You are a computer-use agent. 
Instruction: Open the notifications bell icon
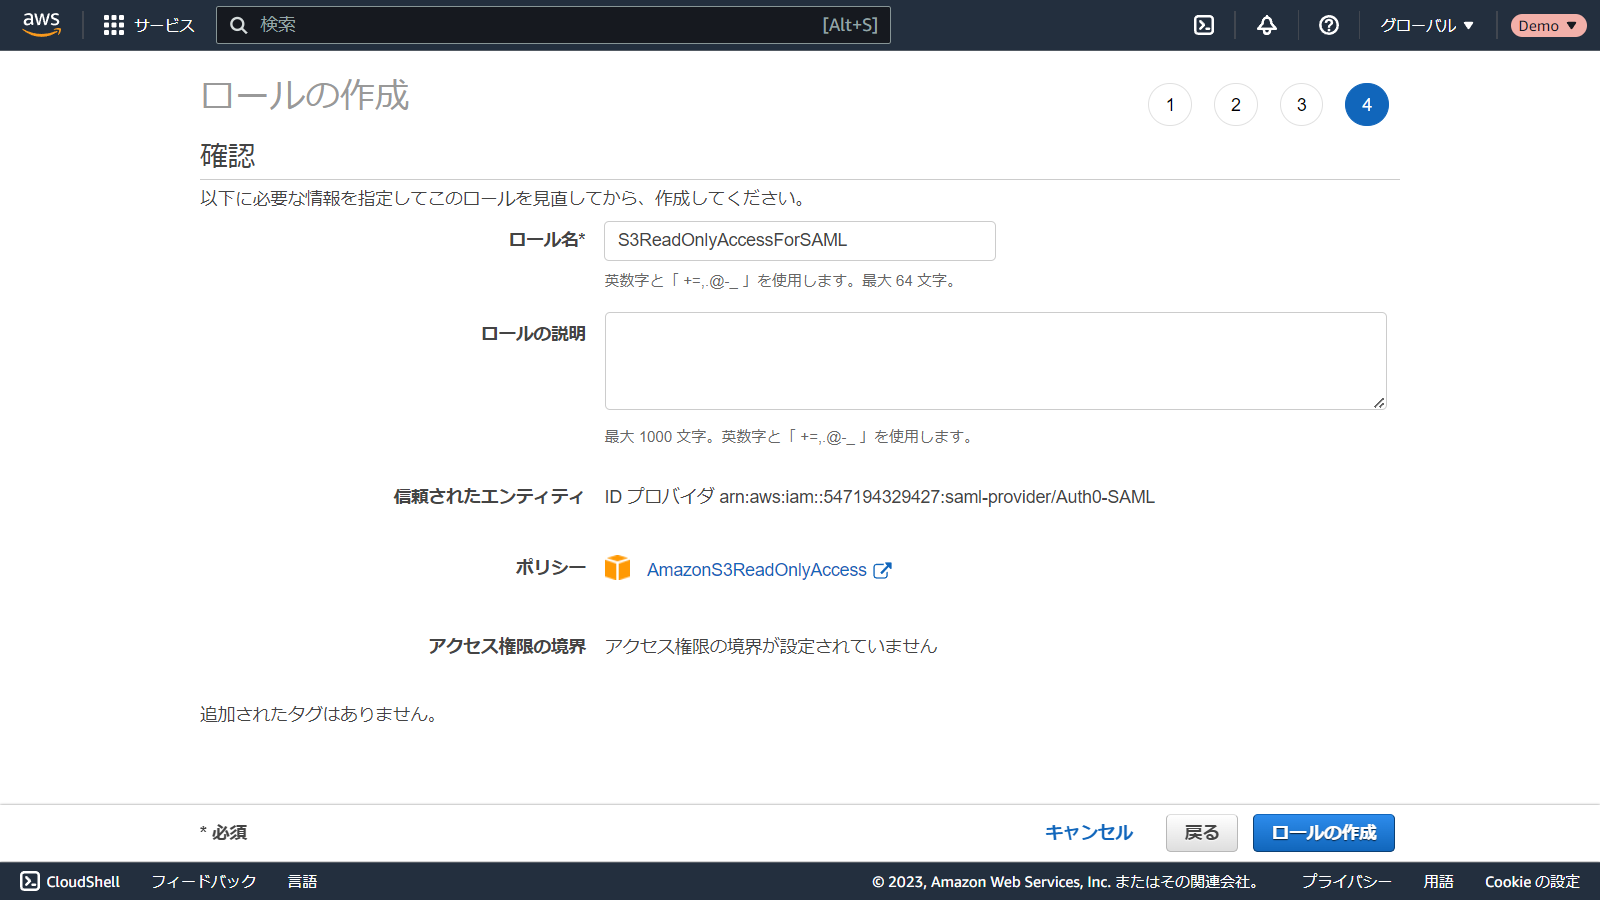(x=1267, y=25)
